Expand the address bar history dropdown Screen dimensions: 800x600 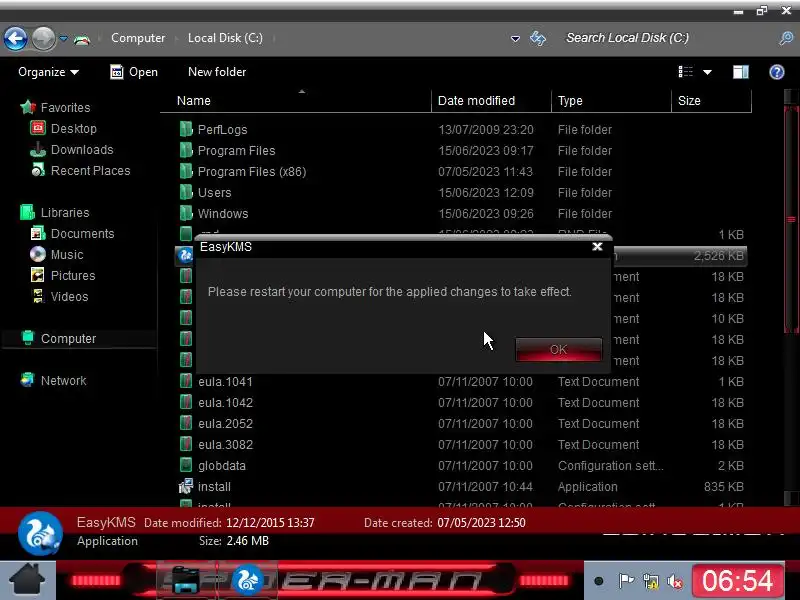515,38
